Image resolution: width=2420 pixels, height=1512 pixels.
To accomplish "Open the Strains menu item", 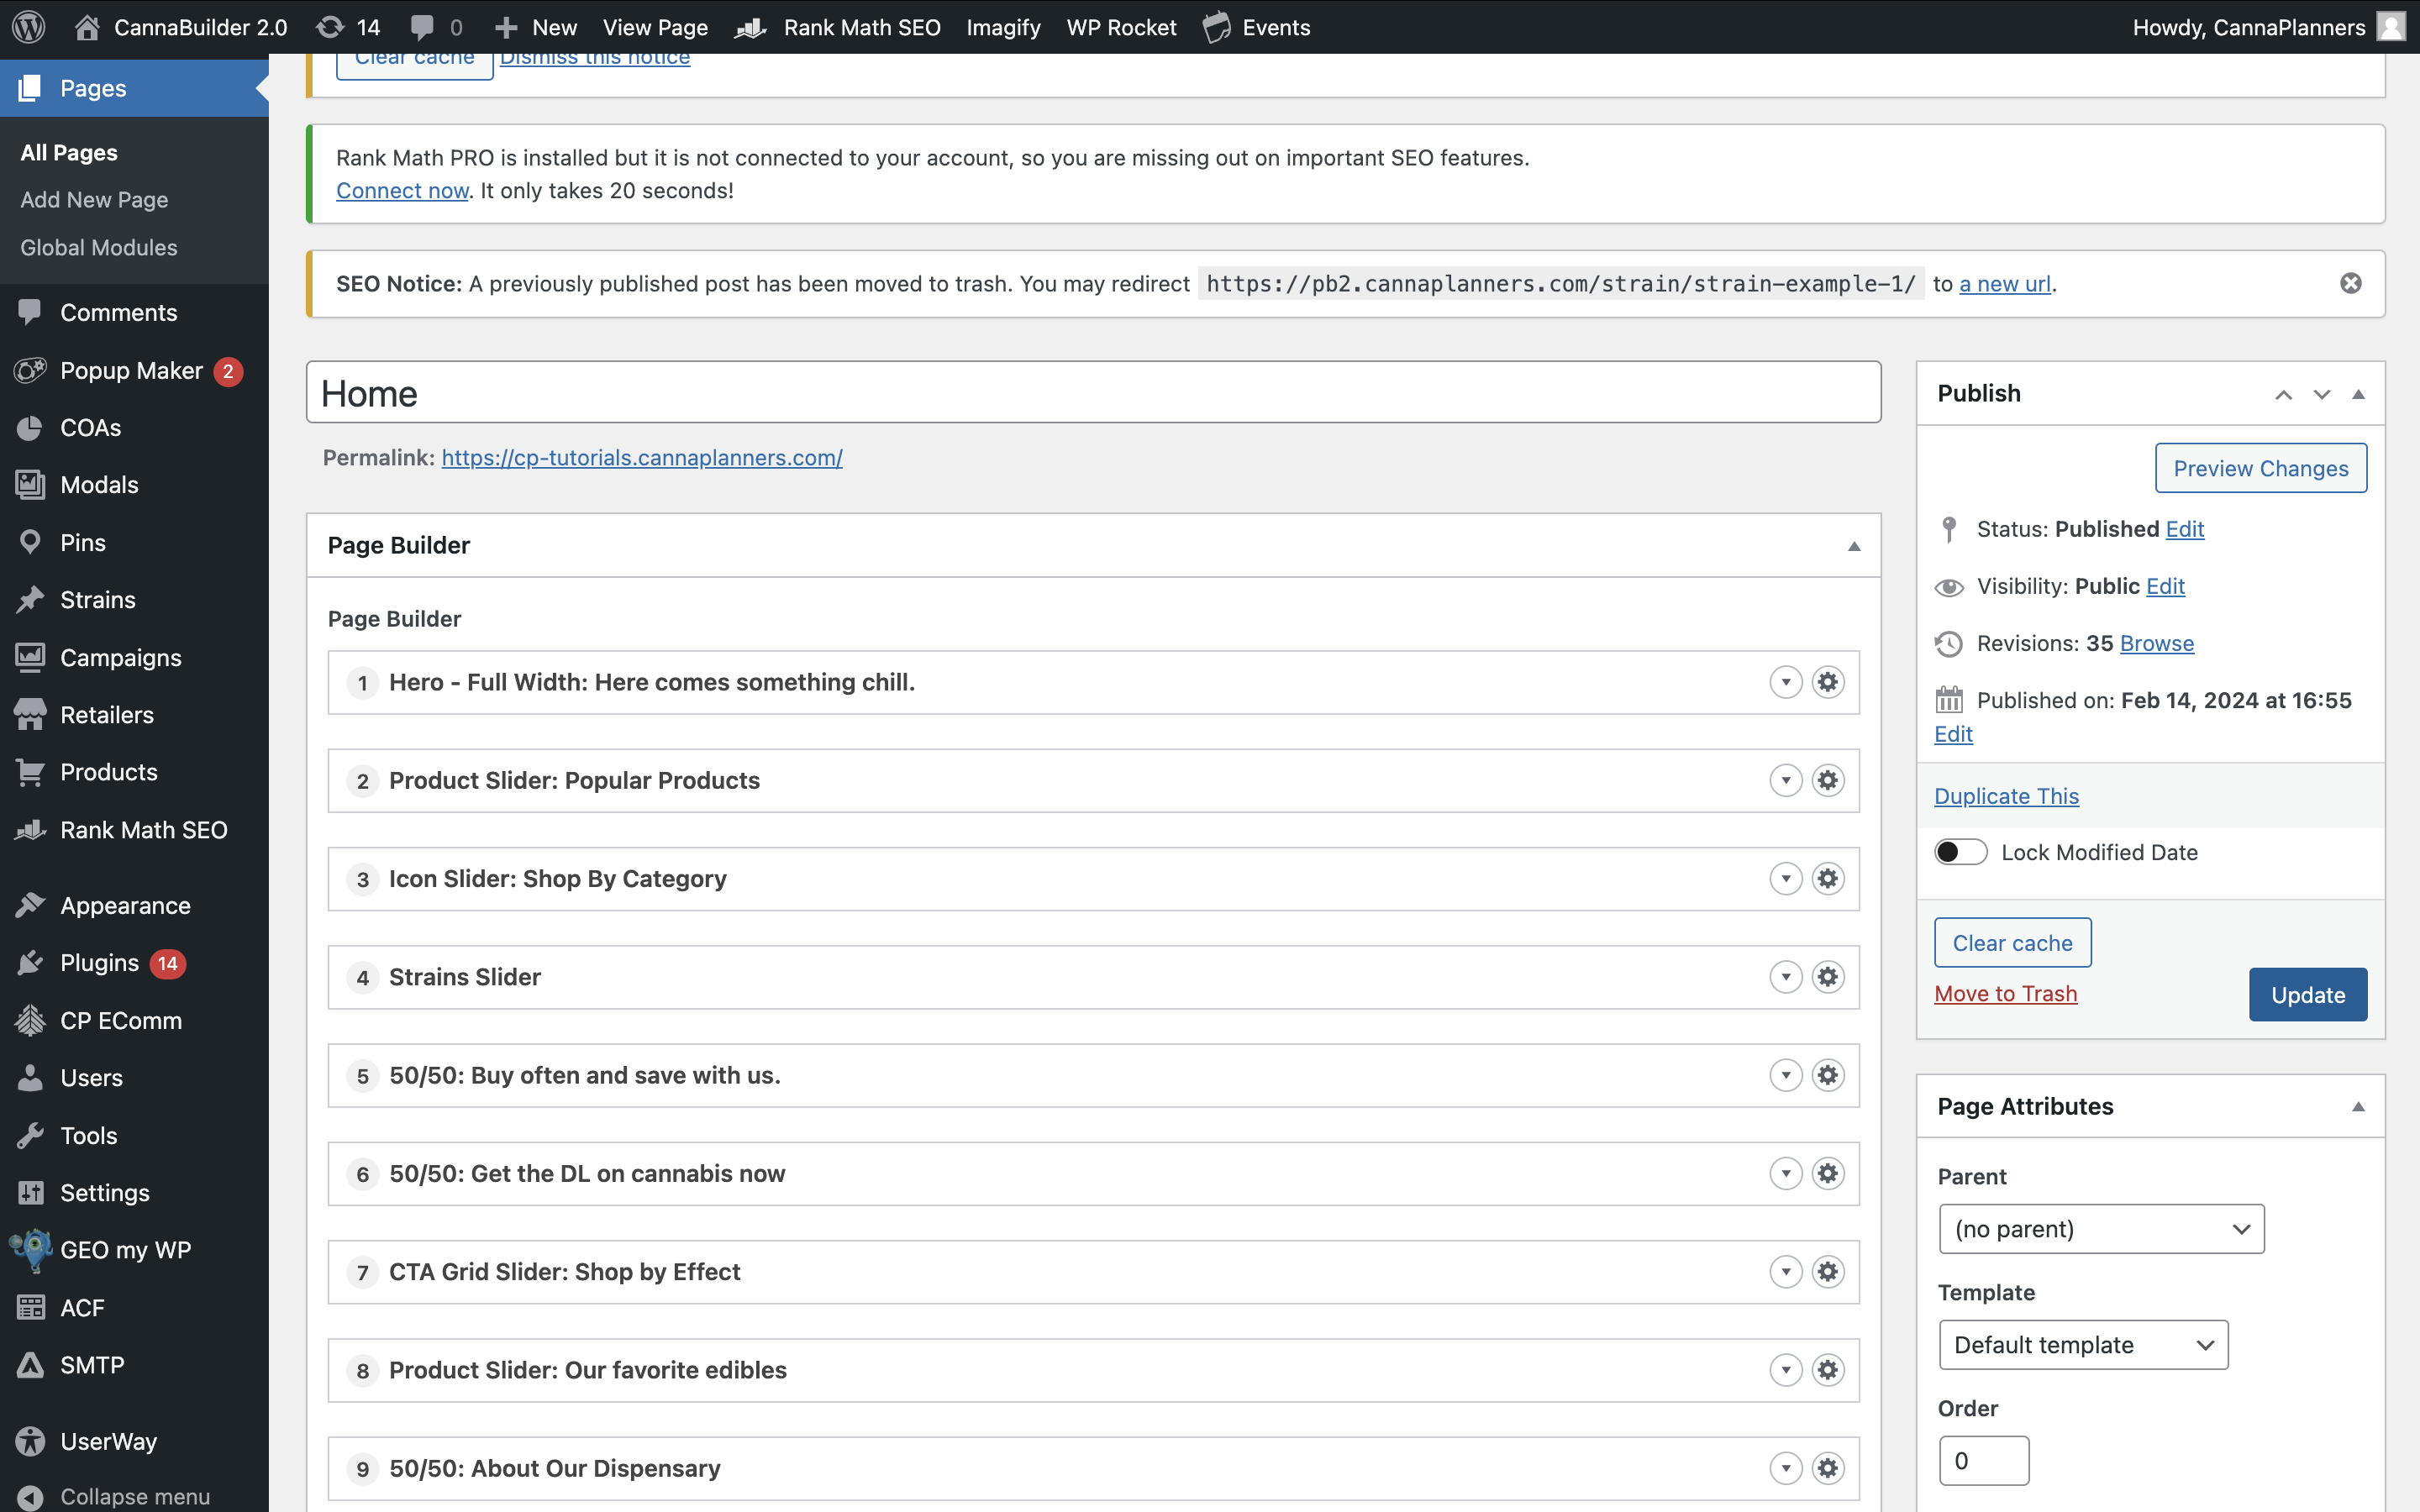I will point(97,600).
